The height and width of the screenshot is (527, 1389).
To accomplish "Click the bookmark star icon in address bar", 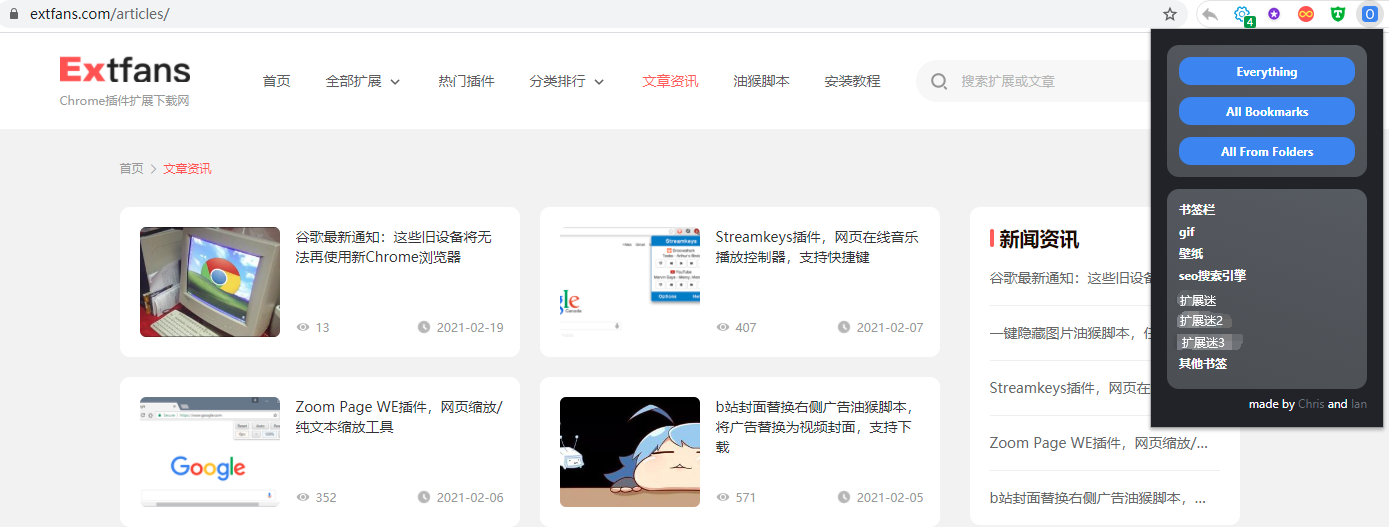I will pos(1169,14).
